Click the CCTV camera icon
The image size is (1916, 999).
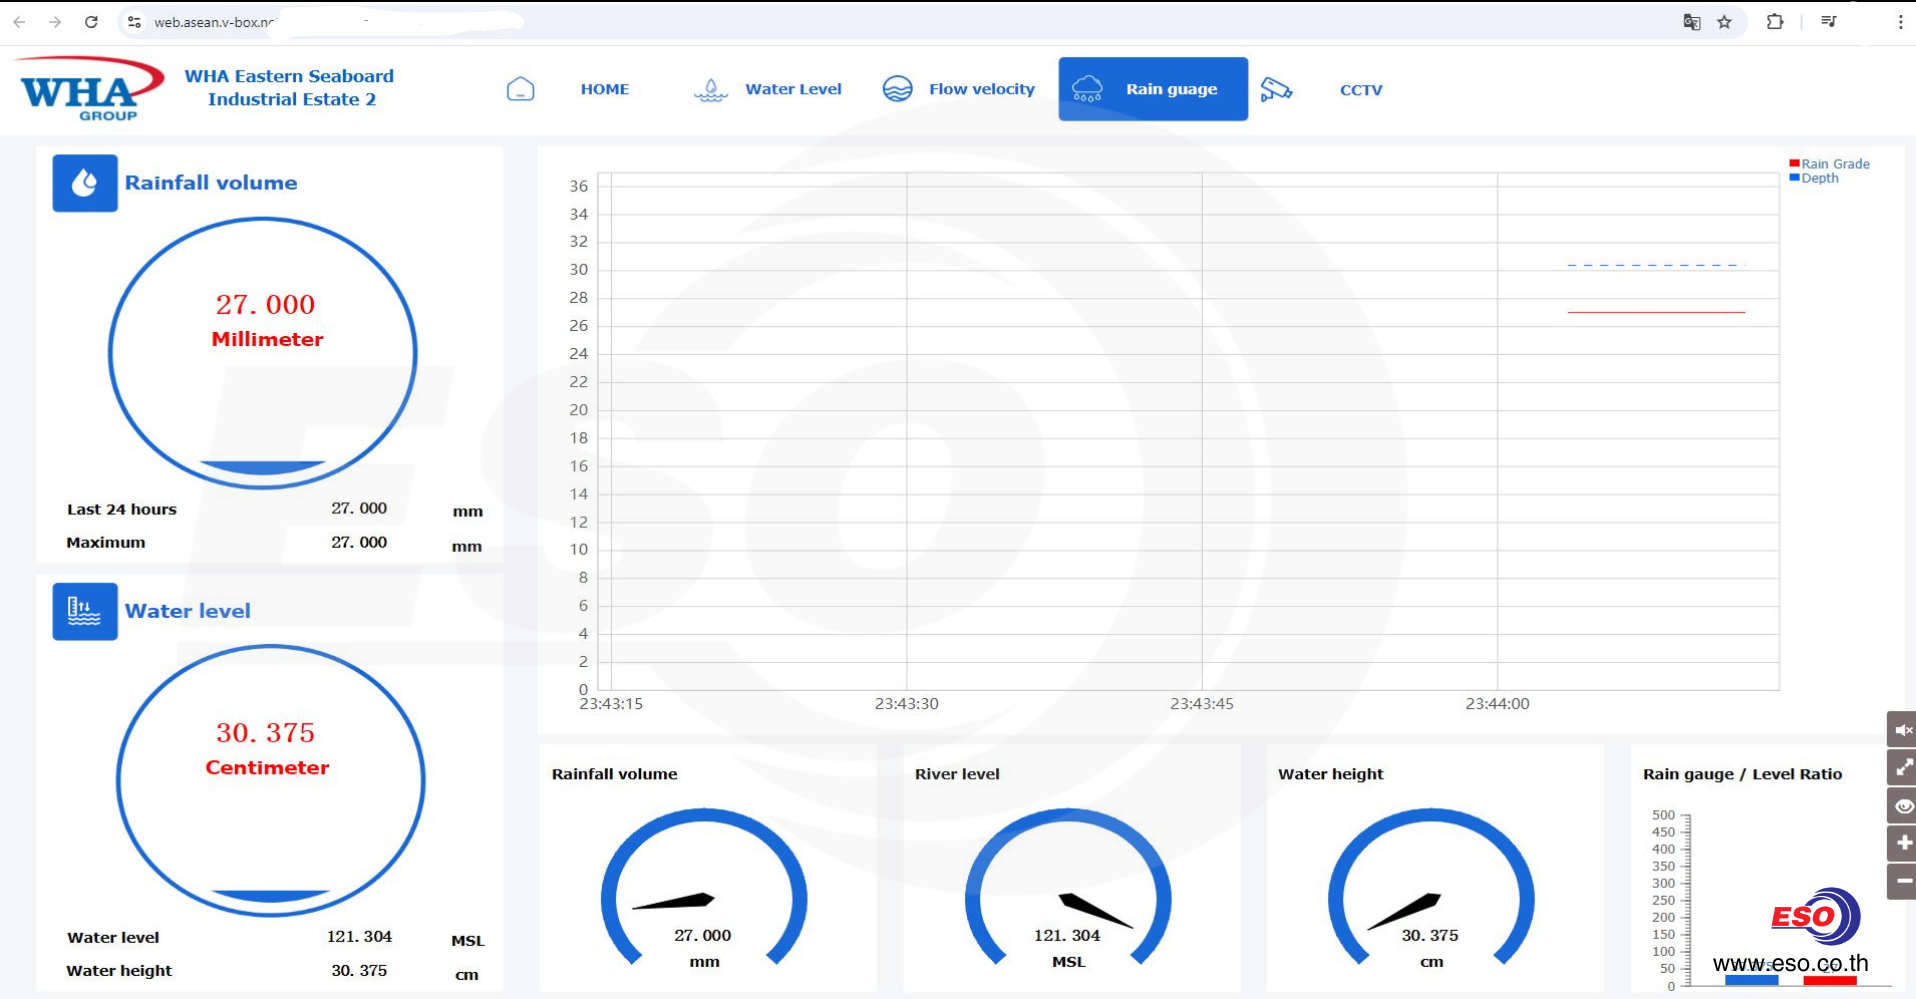[x=1275, y=89]
